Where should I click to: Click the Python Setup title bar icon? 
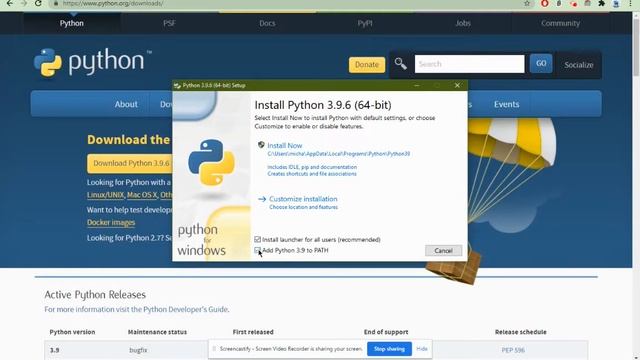coord(177,86)
